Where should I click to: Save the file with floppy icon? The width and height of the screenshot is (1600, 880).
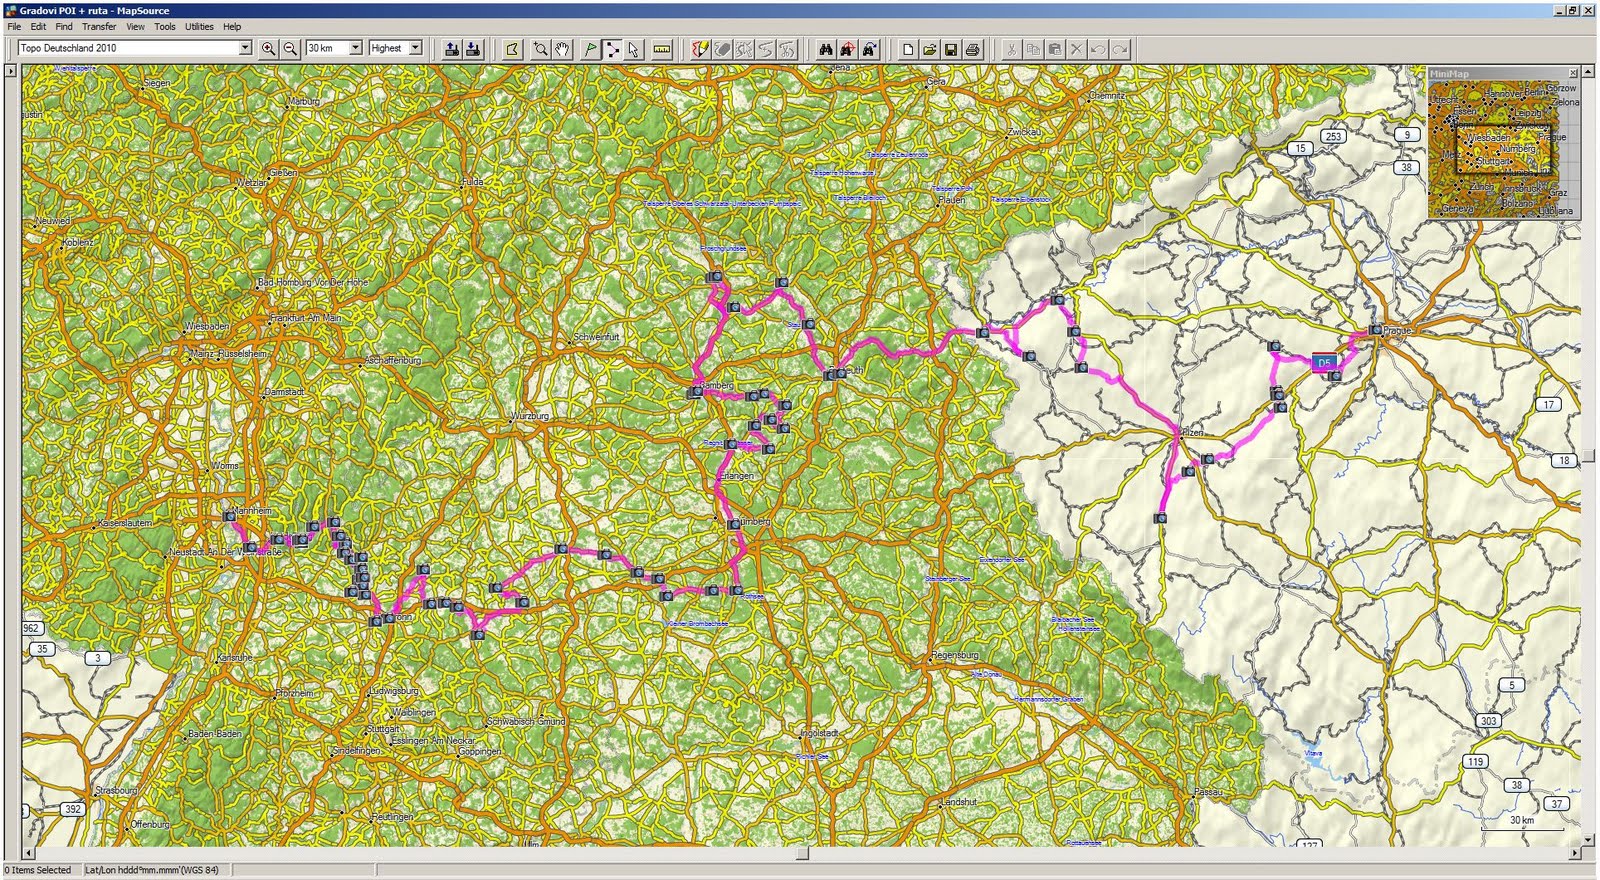[x=951, y=48]
